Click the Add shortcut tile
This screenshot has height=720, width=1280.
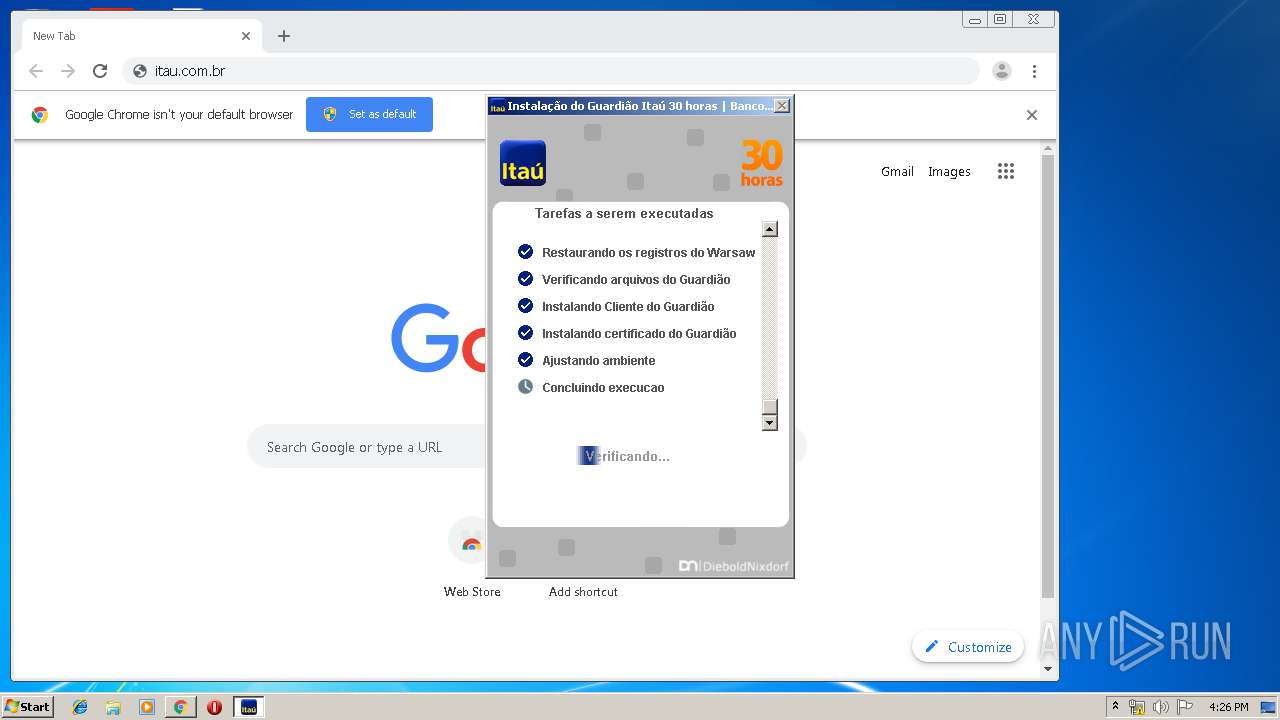[583, 591]
